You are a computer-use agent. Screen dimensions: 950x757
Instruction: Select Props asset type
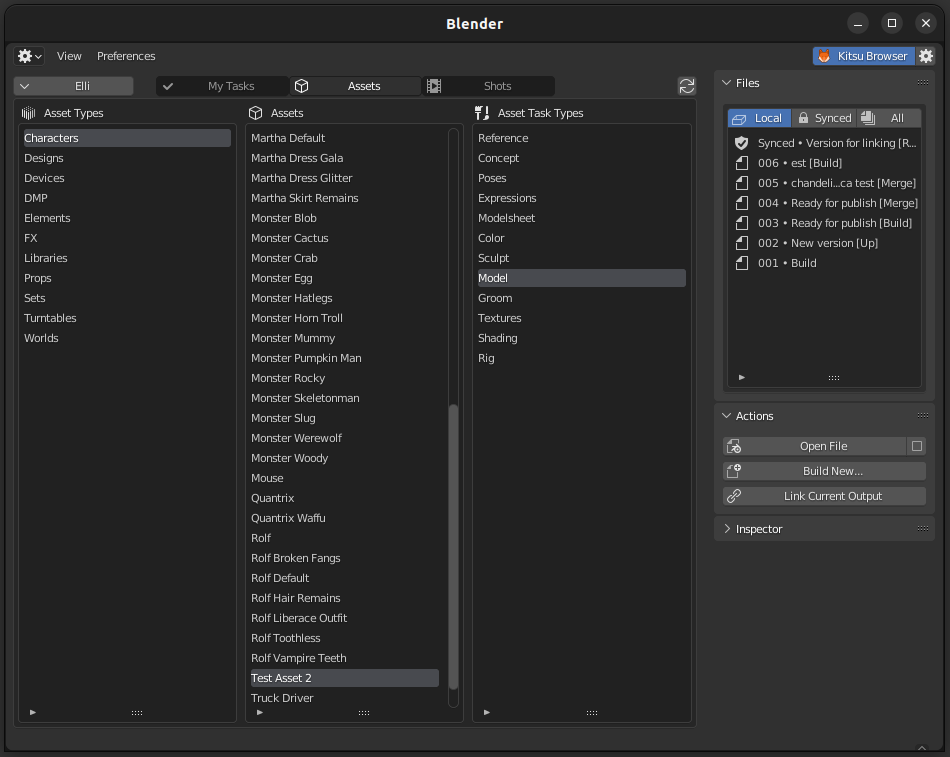[127, 278]
